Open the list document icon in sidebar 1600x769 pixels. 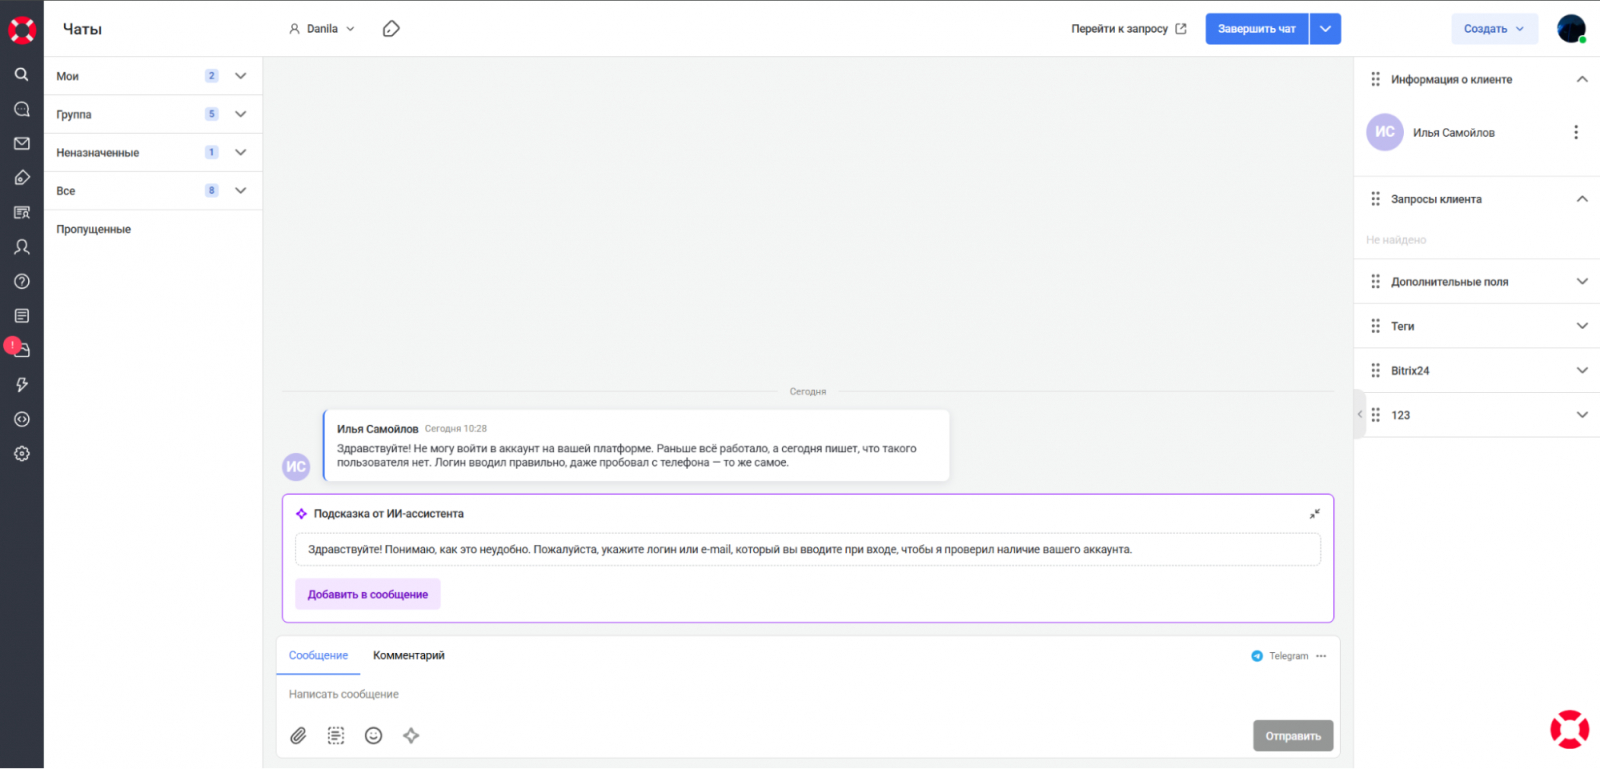(21, 316)
